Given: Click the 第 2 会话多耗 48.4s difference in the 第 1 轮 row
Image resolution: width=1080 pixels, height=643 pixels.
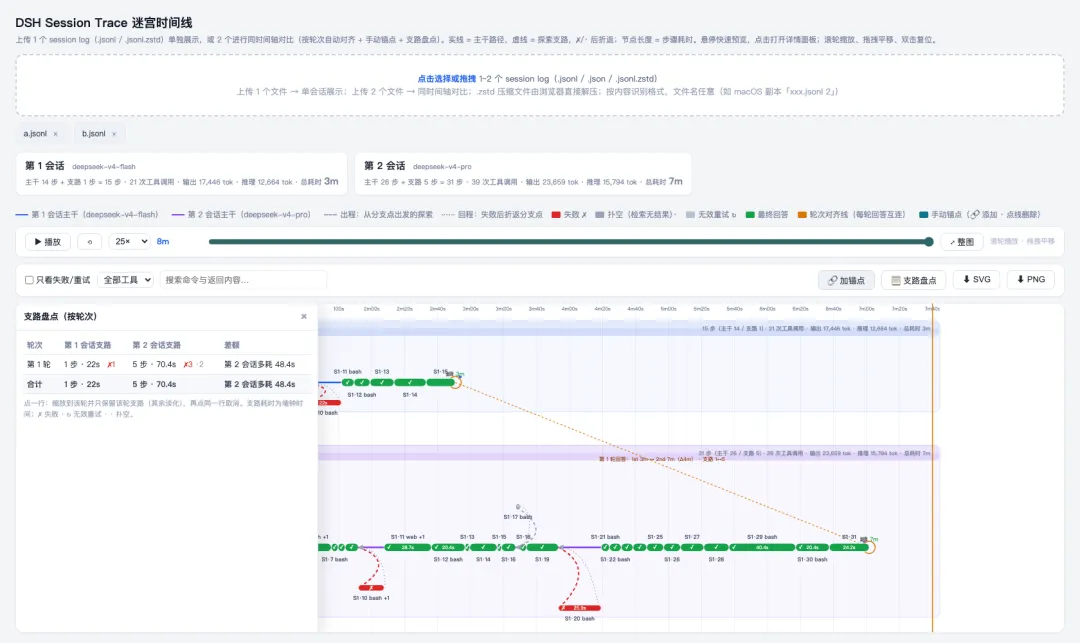Looking at the screenshot, I should (260, 364).
